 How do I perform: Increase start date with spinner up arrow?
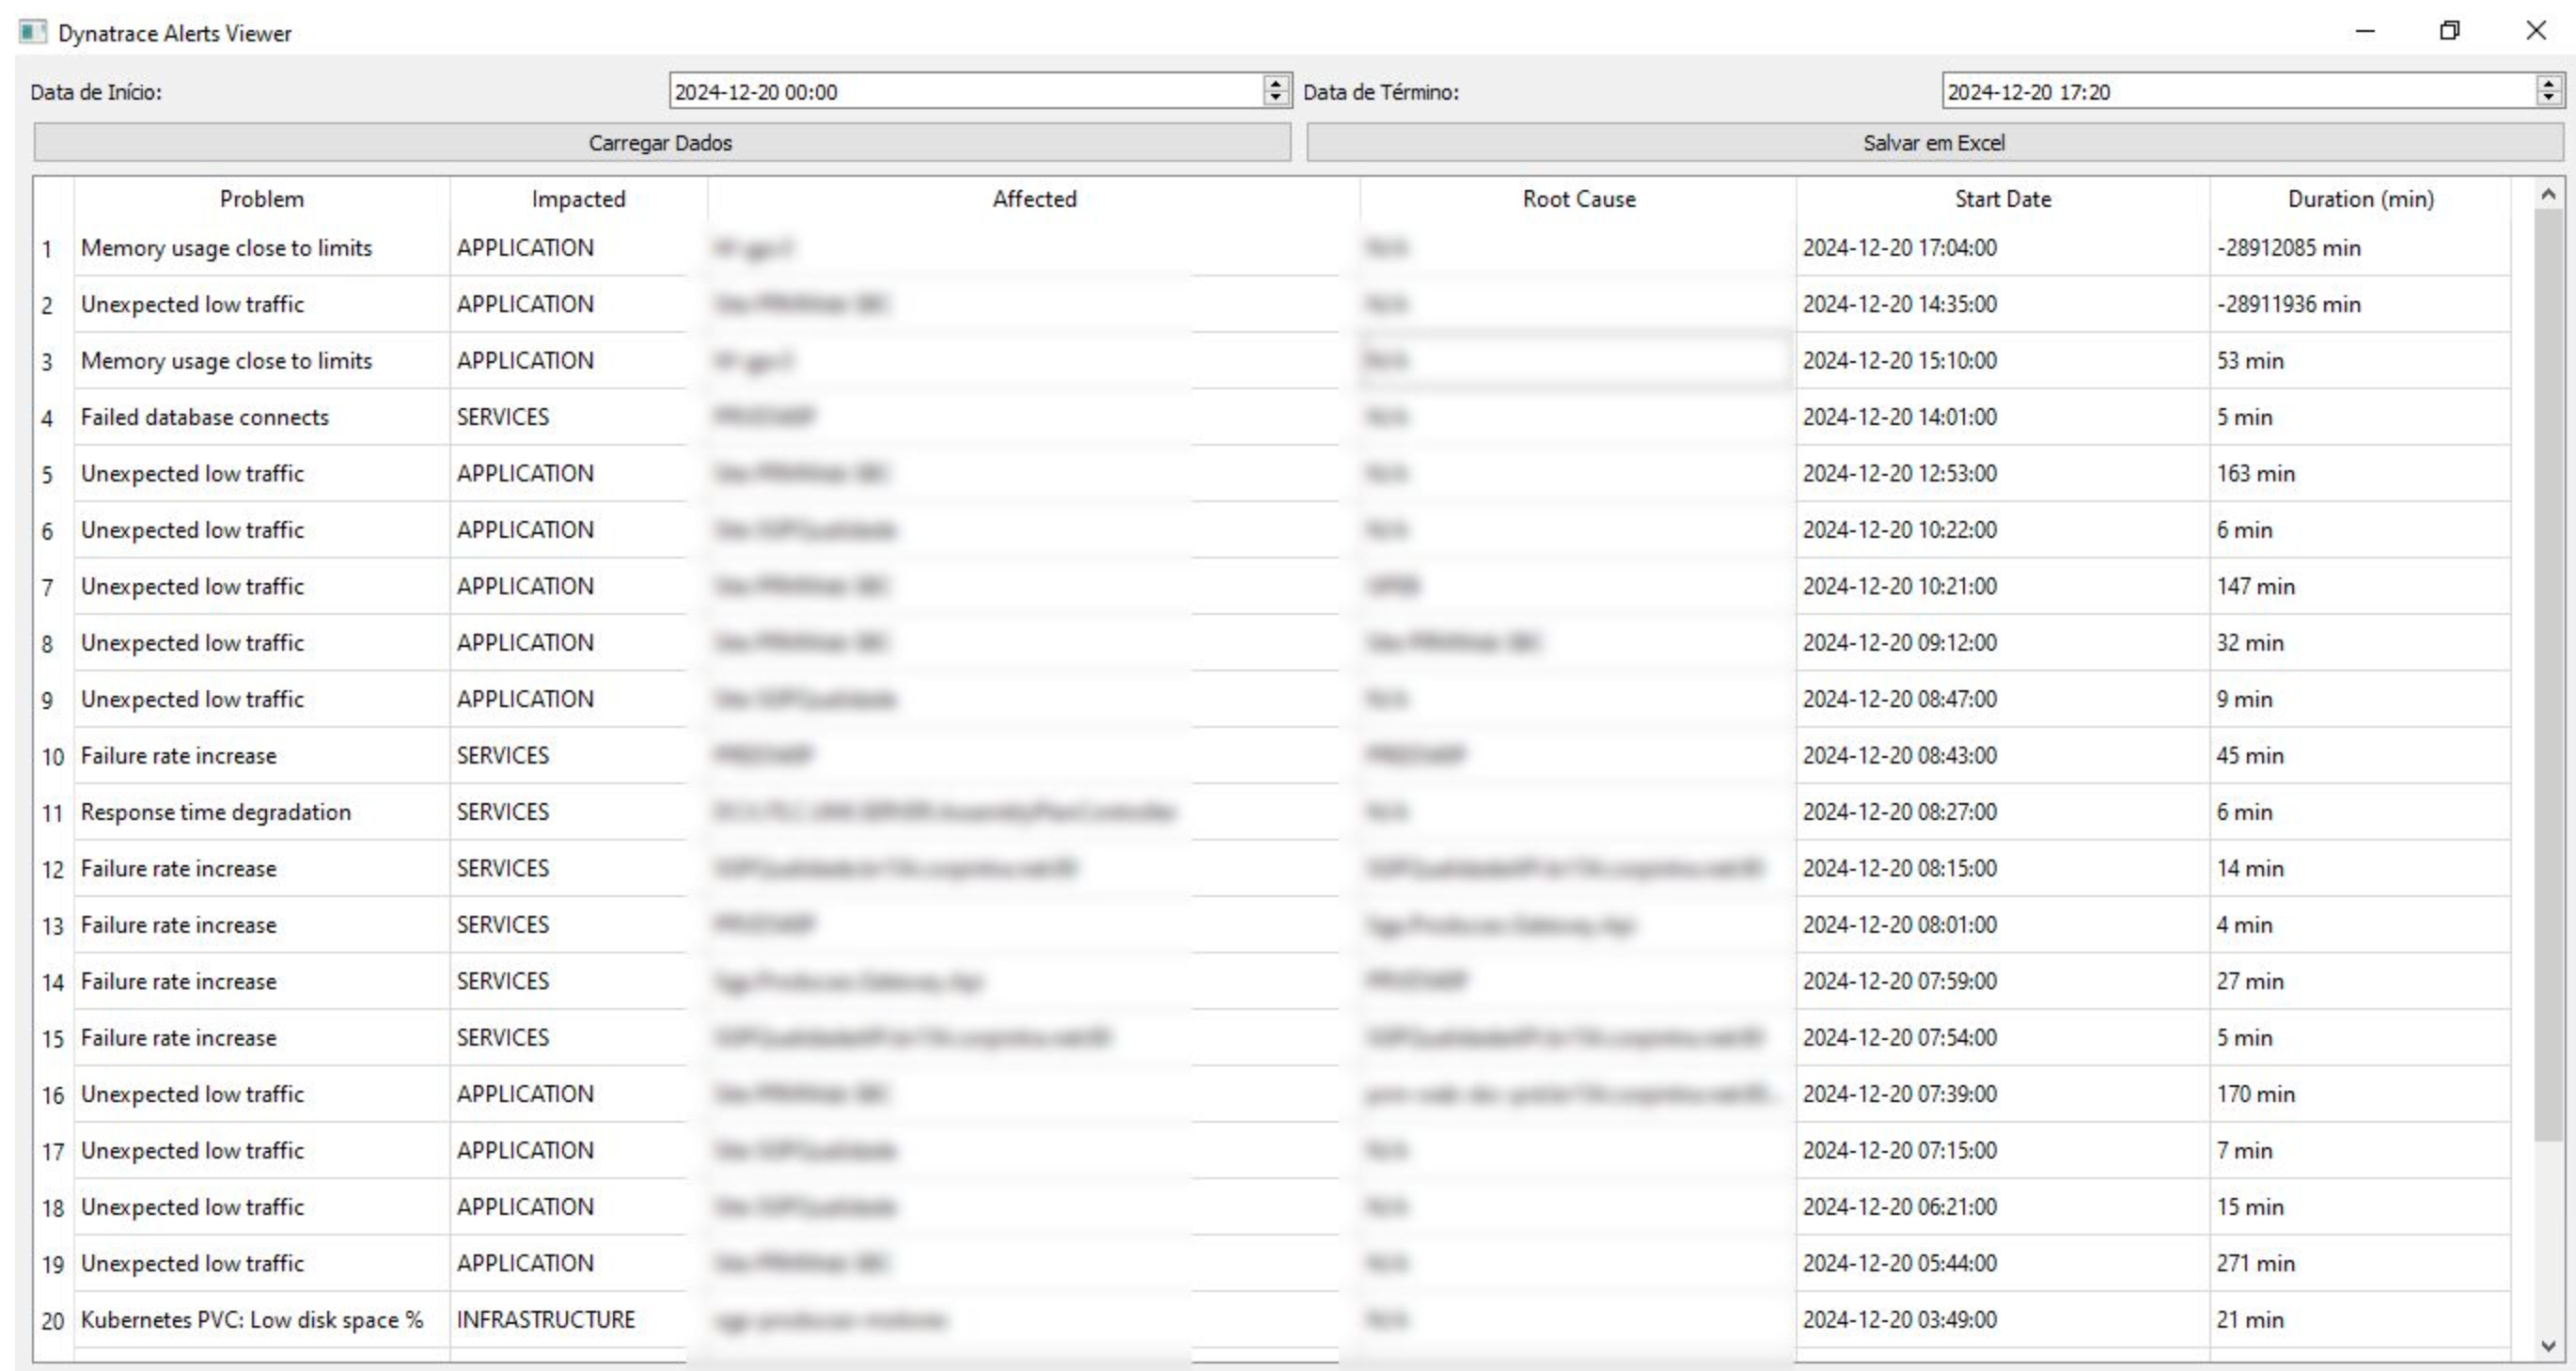pos(1275,84)
